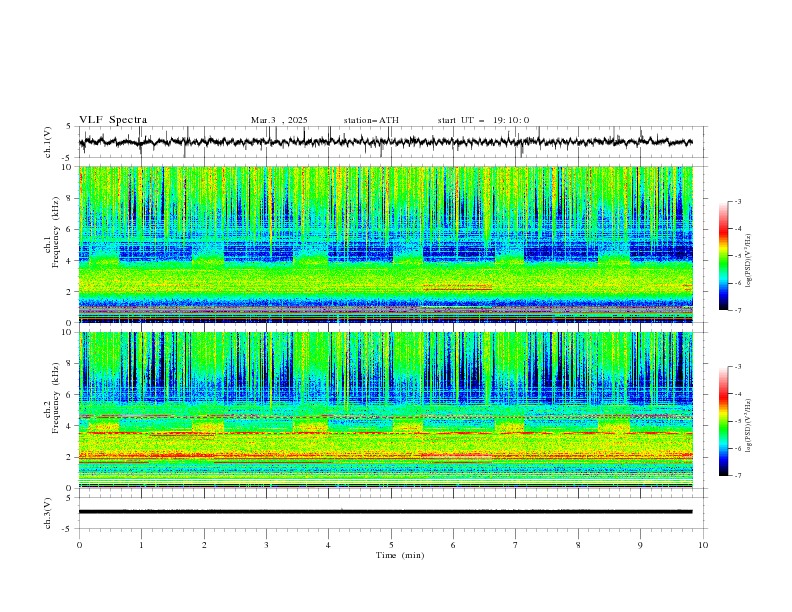This screenshot has height=612, width=792.
Task: Click the ch.2 spectrogram color bar
Action: pyautogui.click(x=723, y=421)
